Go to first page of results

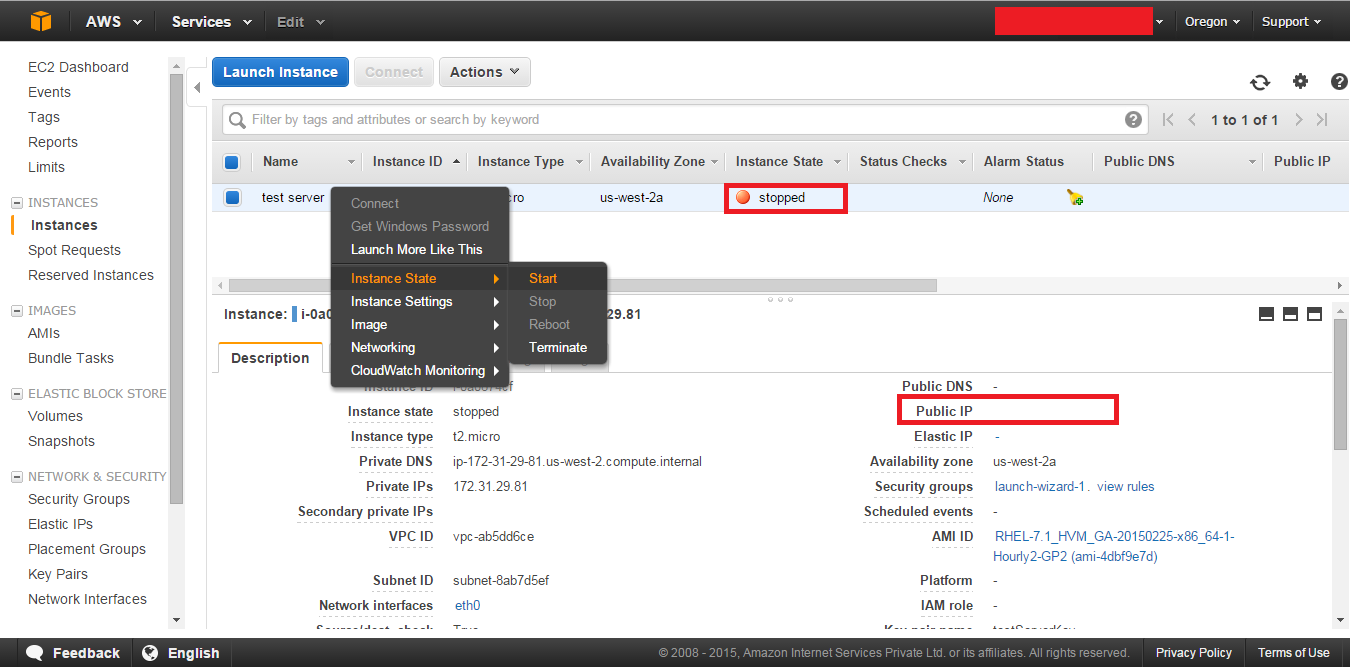[x=1168, y=120]
